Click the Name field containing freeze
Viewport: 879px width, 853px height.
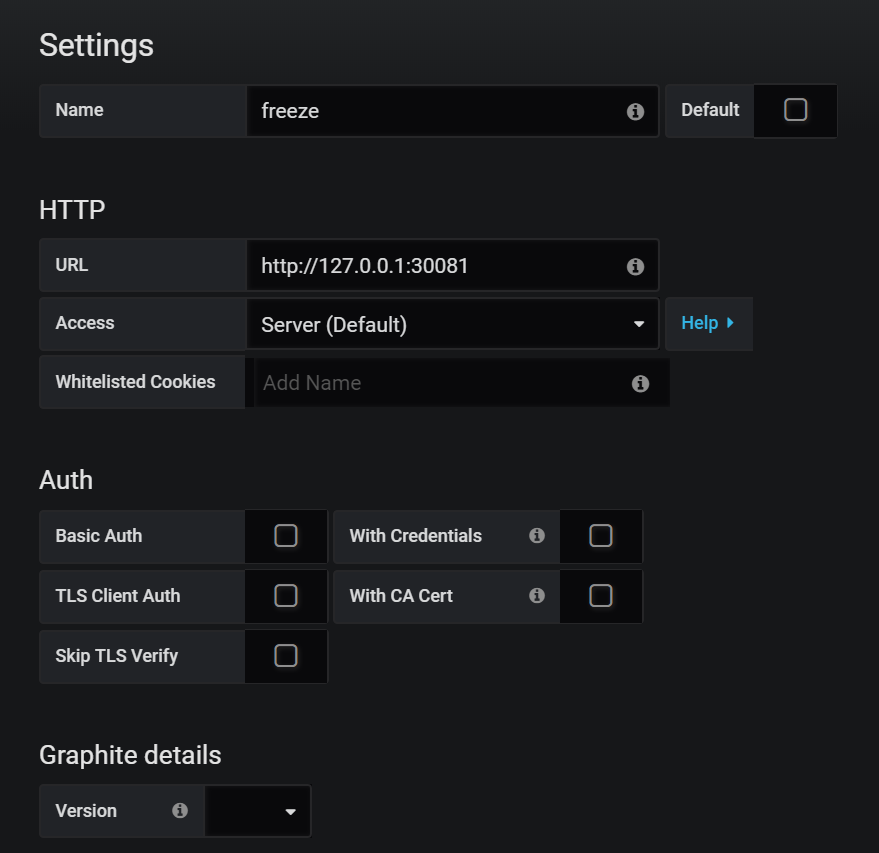point(430,110)
